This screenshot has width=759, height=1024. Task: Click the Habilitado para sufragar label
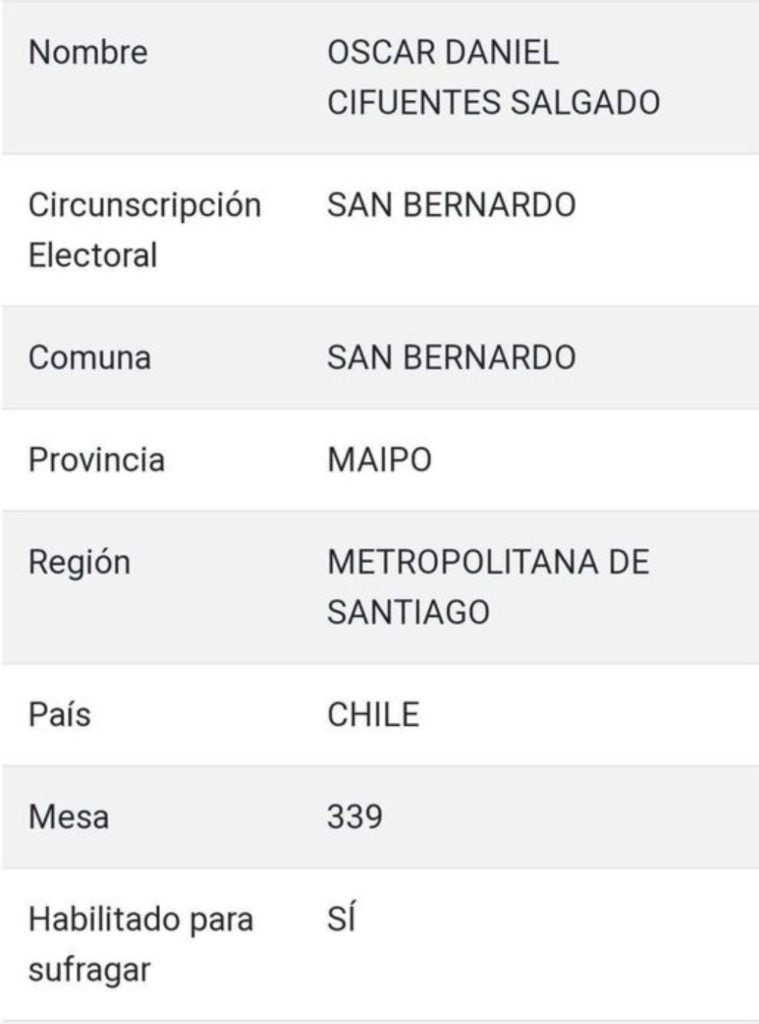140,945
